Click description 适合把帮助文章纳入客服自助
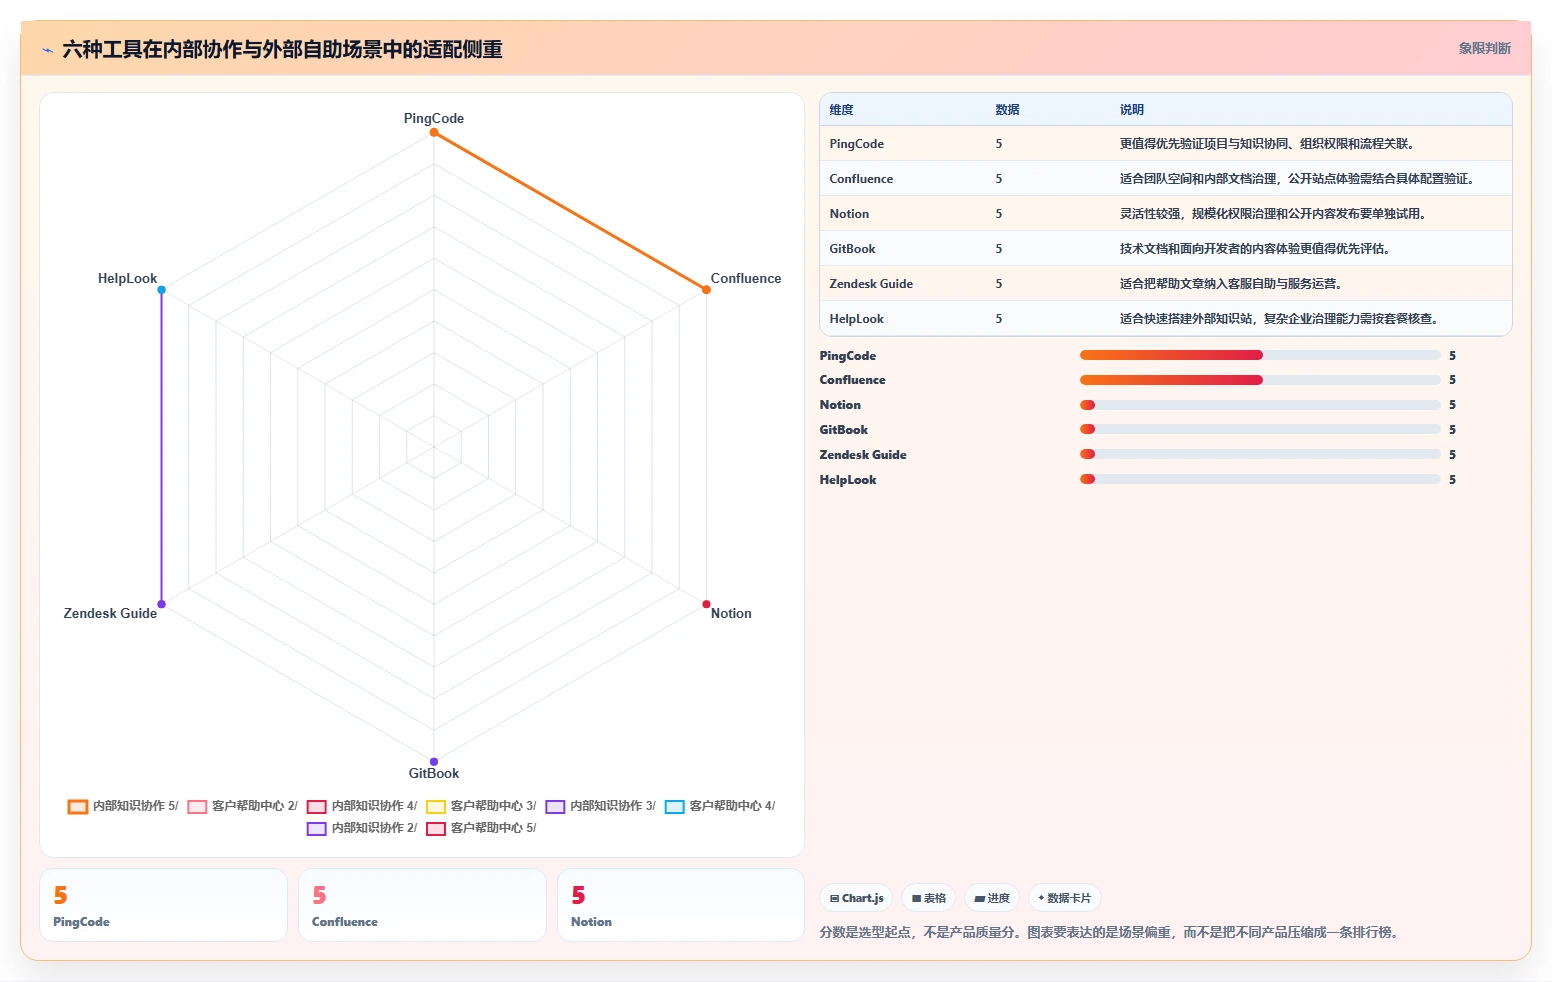Image resolution: width=1552 pixels, height=982 pixels. pyautogui.click(x=1230, y=284)
